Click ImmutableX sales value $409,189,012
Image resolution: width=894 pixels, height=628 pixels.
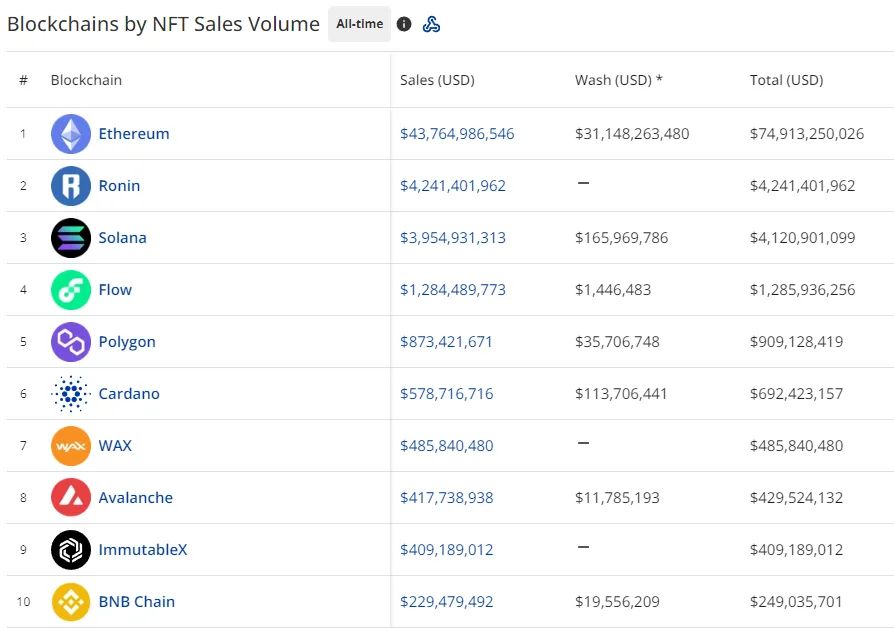coord(446,550)
